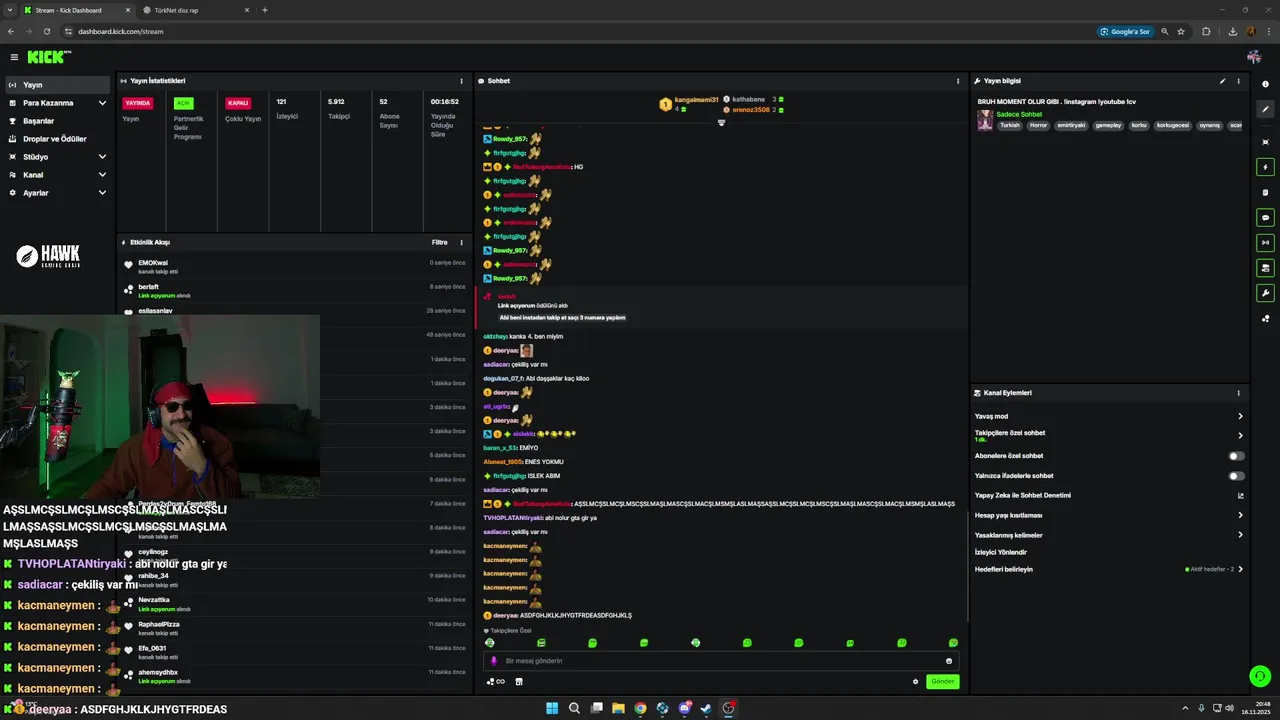Select Yayın in the left sidebar
This screenshot has width=1280, height=720.
coord(57,85)
